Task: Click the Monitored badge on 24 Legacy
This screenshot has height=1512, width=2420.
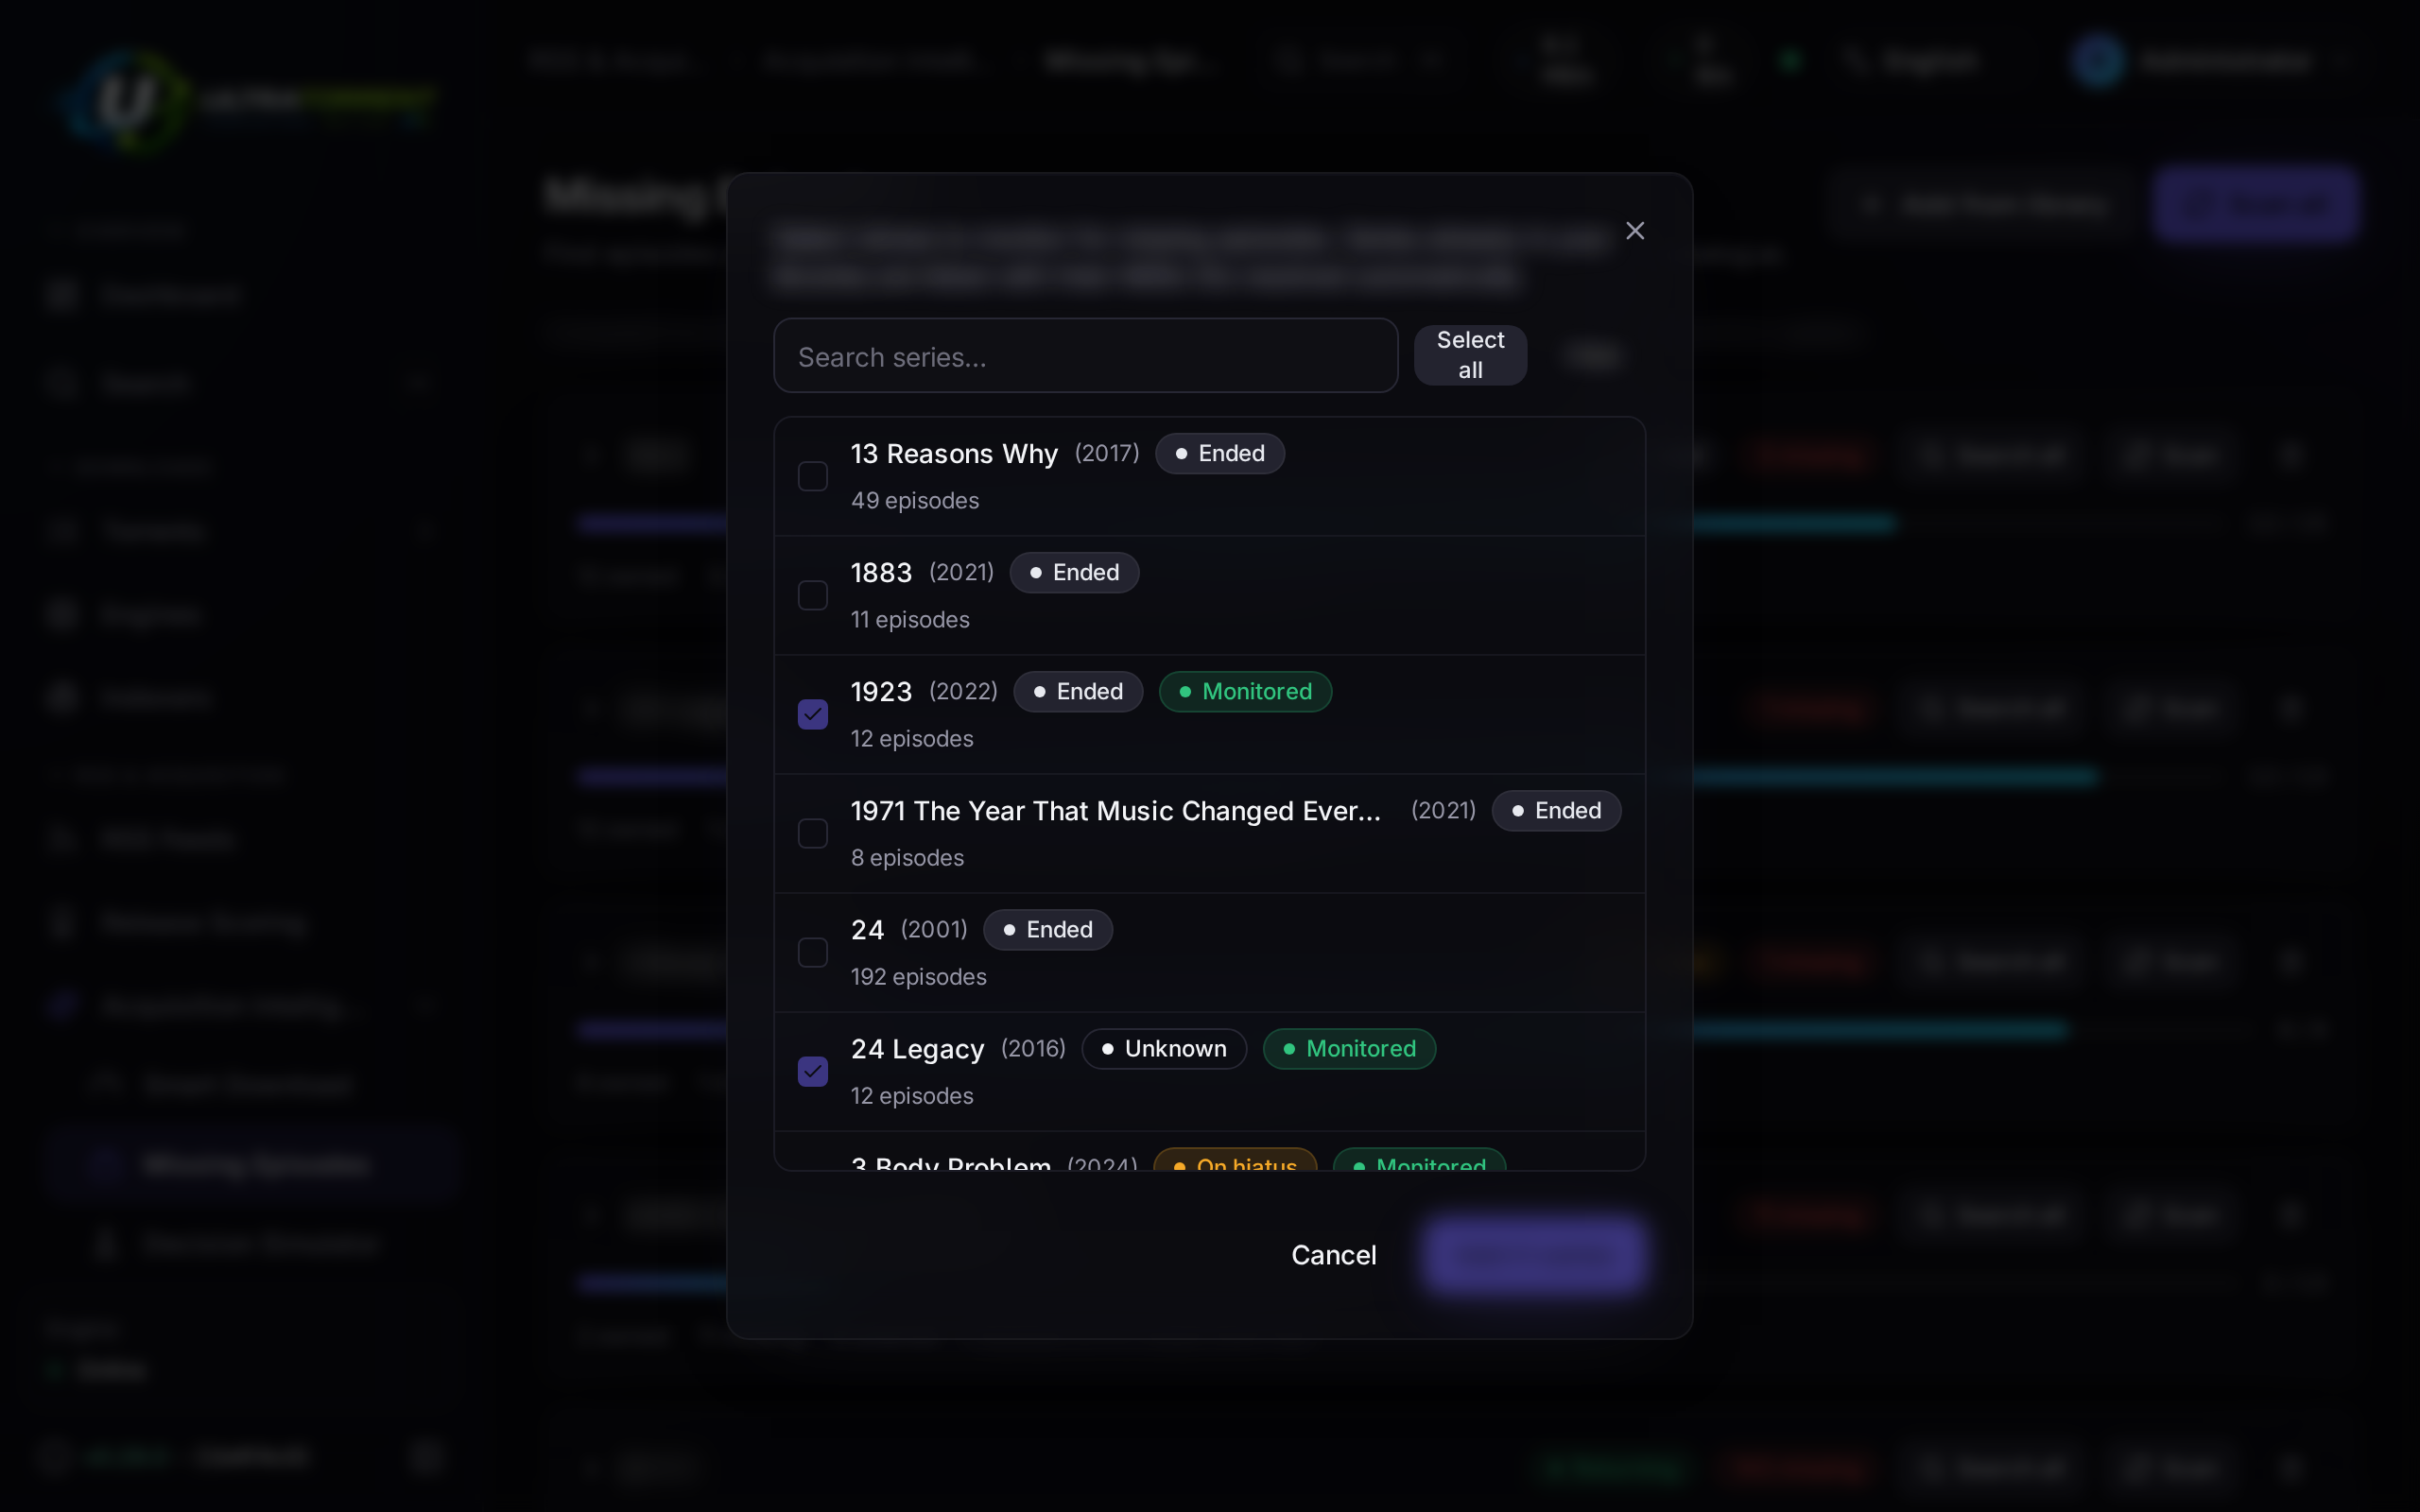Action: 1349,1049
